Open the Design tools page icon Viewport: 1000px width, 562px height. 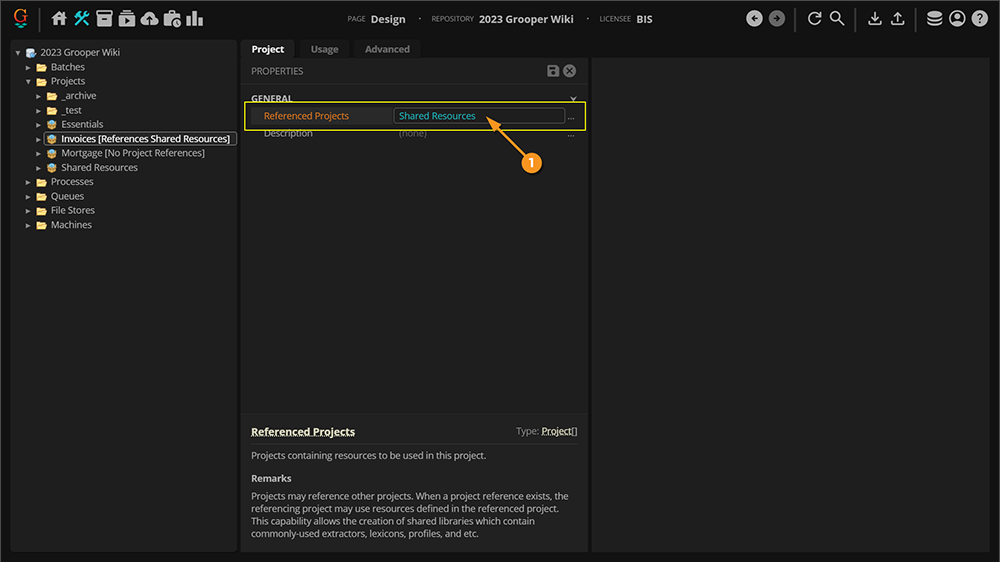pos(82,18)
